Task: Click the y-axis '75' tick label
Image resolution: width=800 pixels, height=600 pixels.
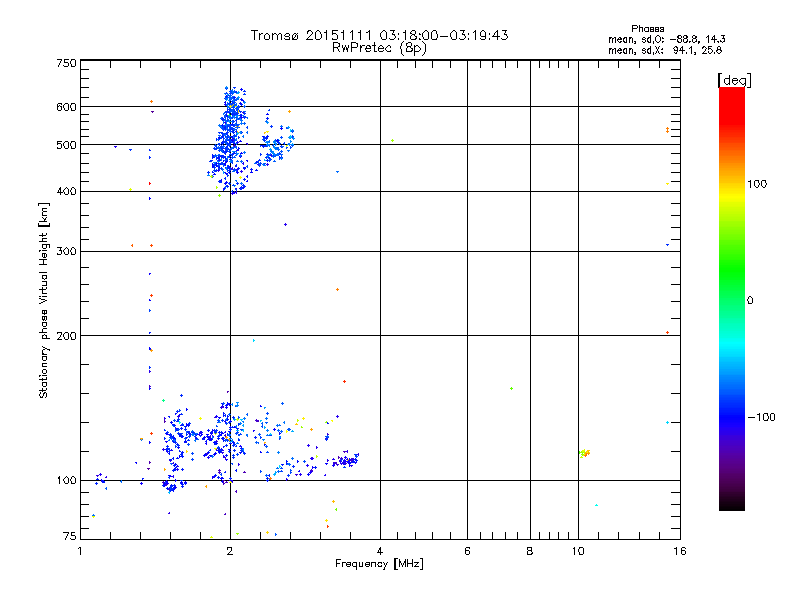Action: point(70,536)
